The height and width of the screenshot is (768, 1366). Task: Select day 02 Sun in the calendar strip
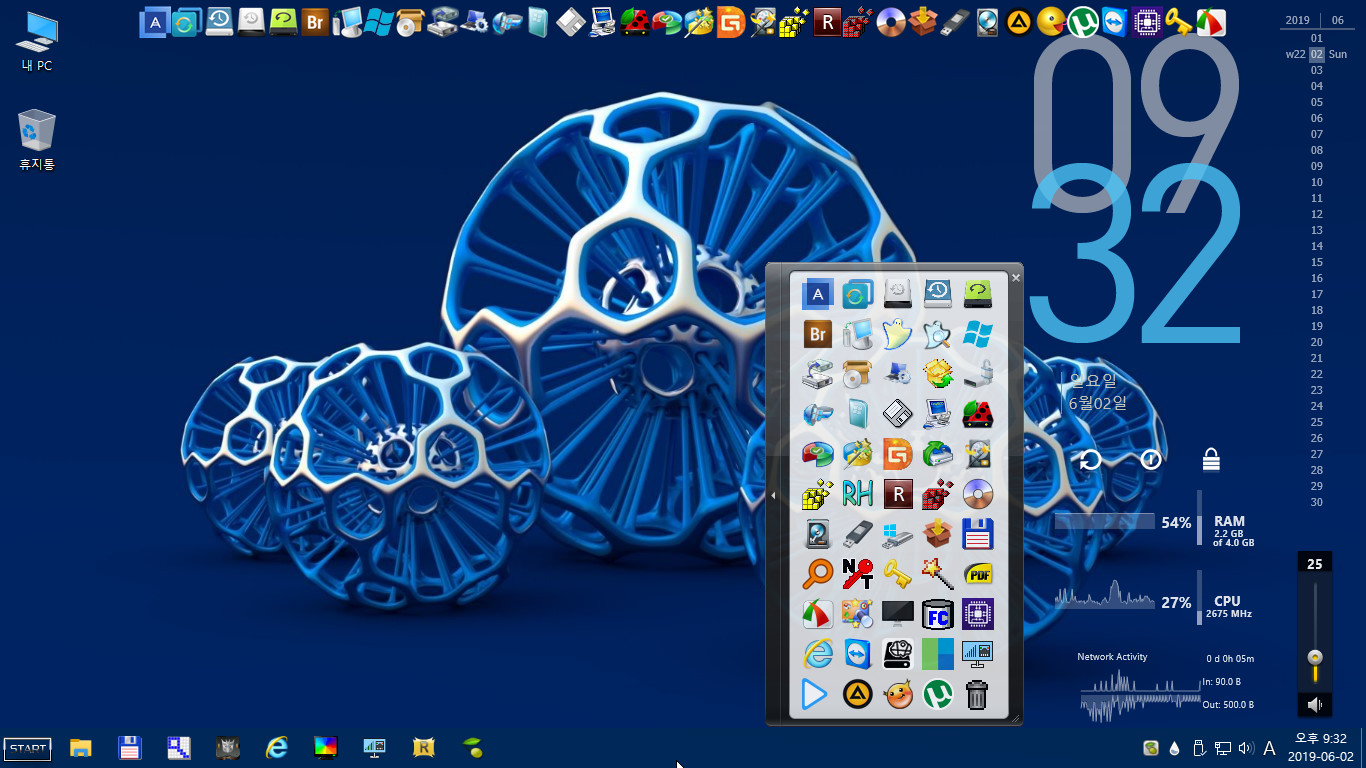pos(1317,54)
